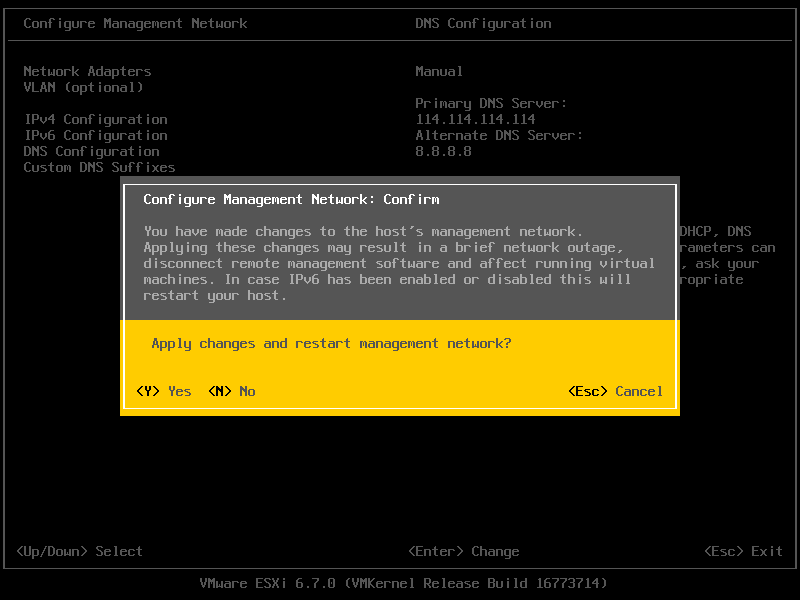Click <Esc> Cancel in the confirm dialog
Screen dimensions: 800x600
pyautogui.click(x=615, y=391)
